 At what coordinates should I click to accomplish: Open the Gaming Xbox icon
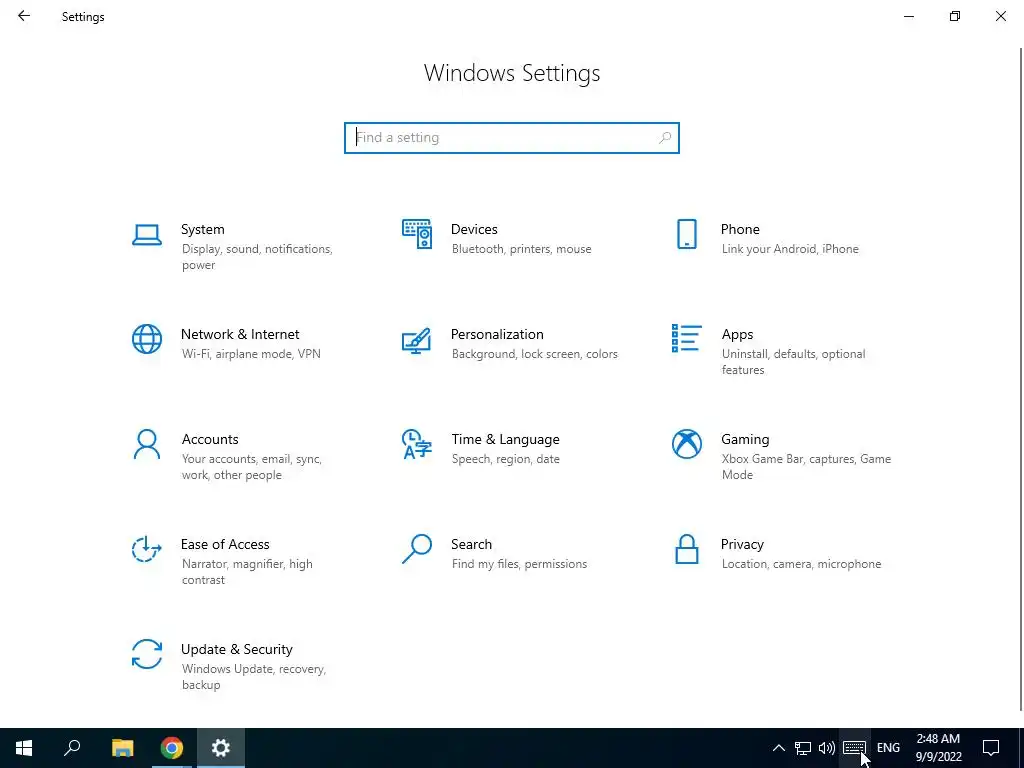tap(686, 444)
